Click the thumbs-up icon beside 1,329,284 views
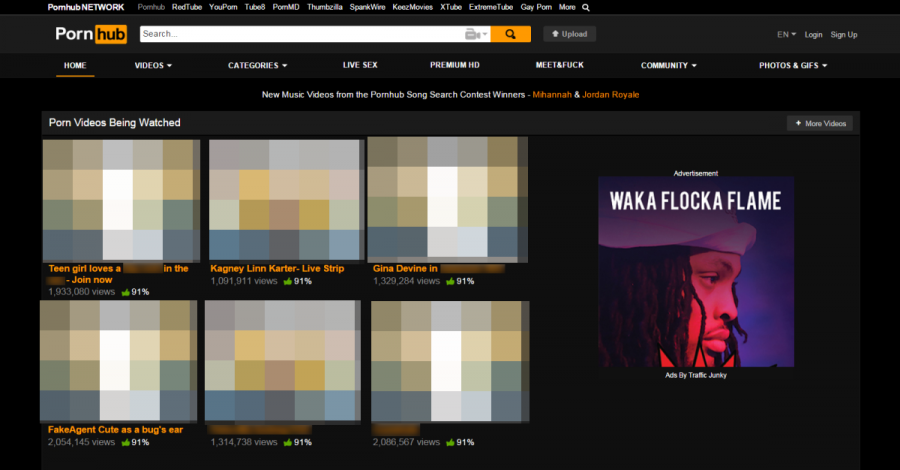This screenshot has width=900, height=470. pos(450,281)
